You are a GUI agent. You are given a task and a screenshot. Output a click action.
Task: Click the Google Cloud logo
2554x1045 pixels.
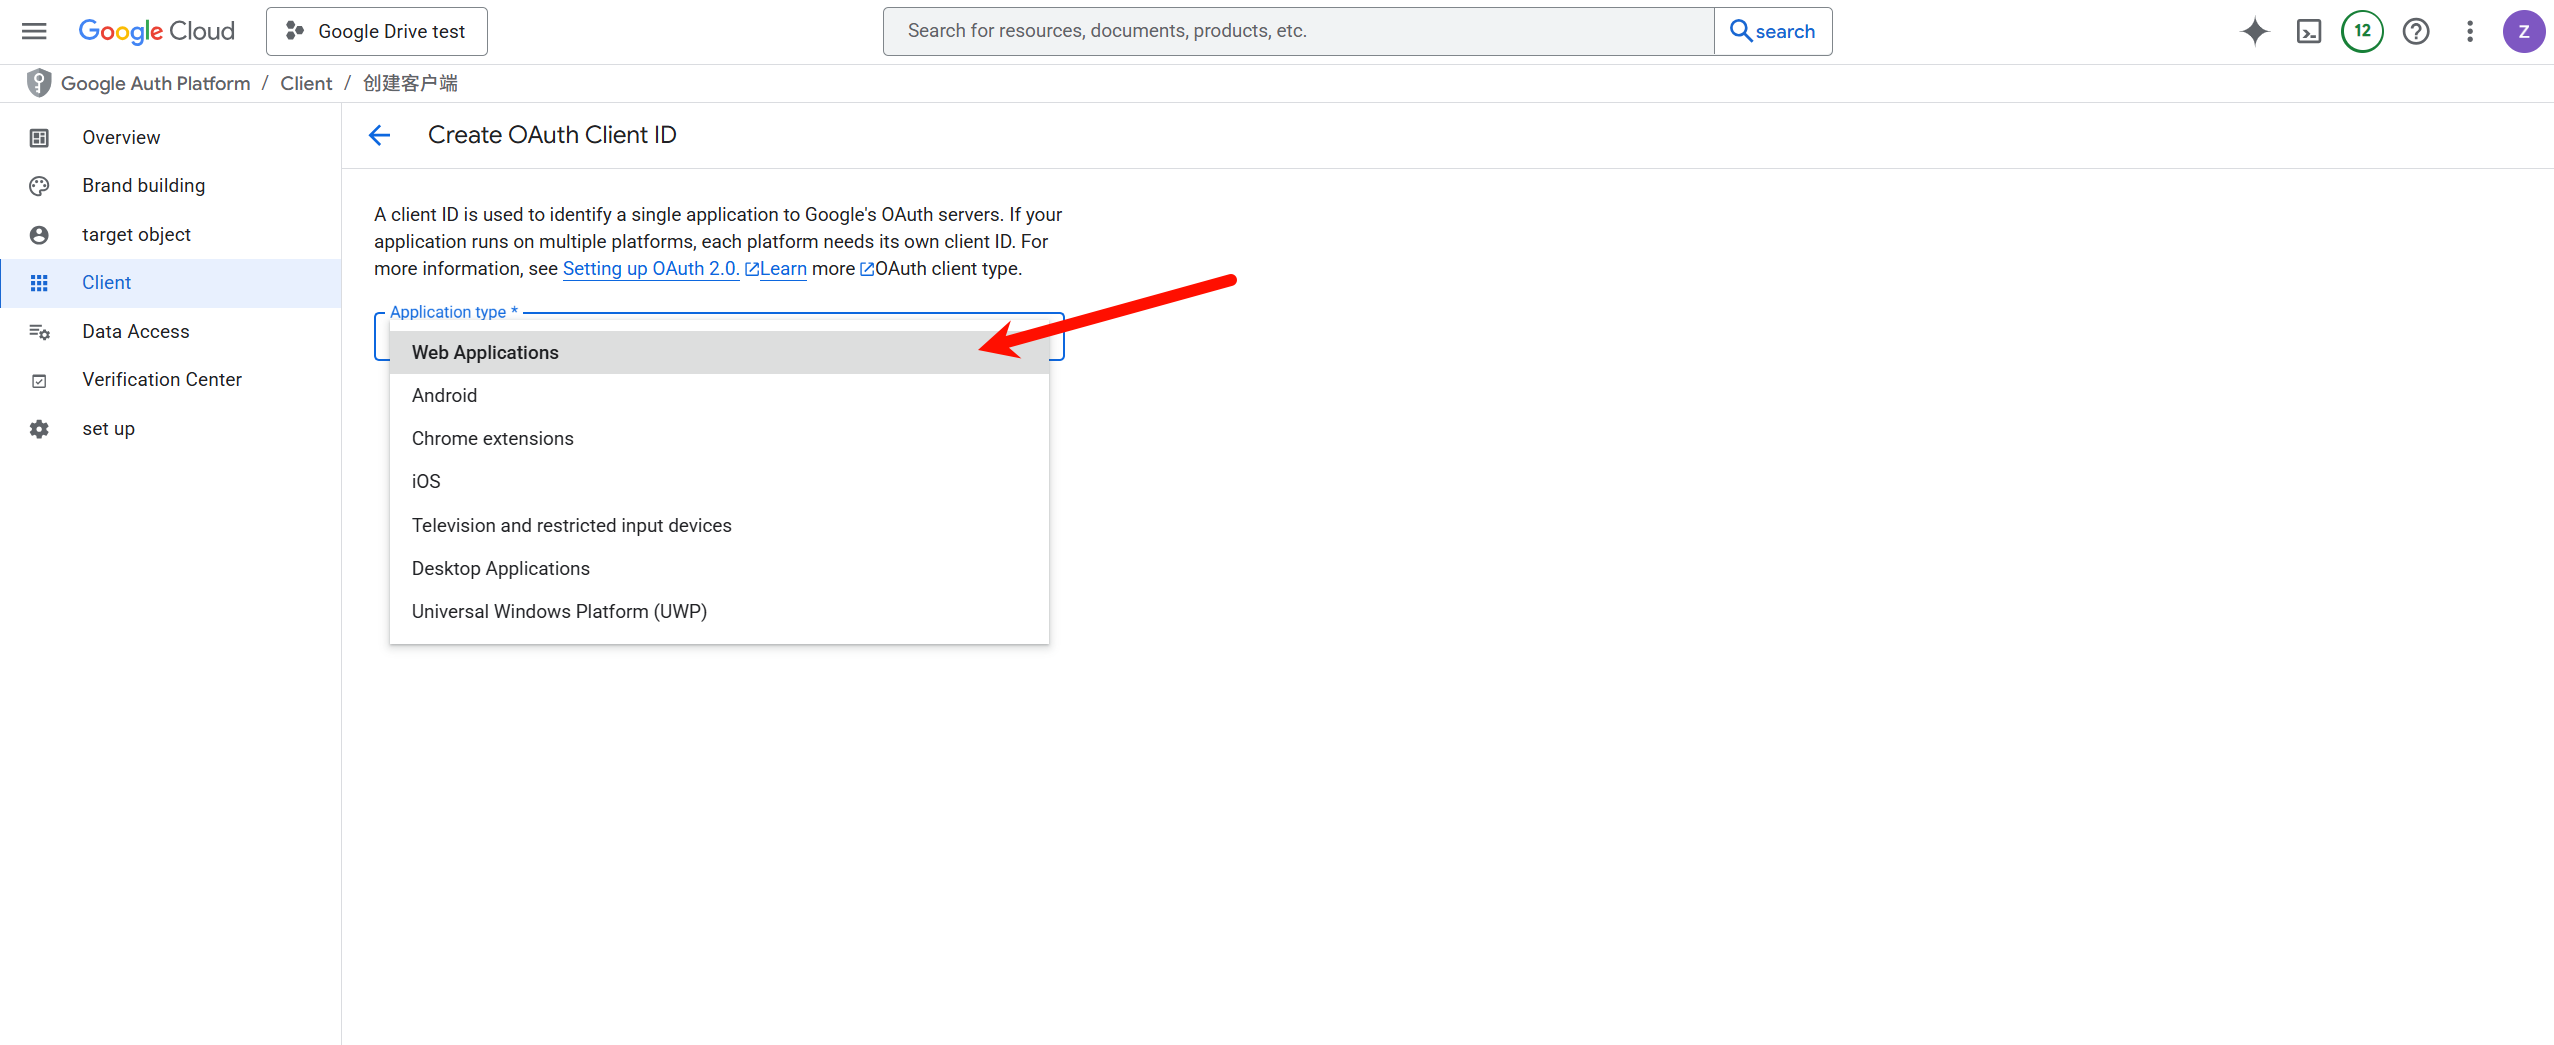(157, 31)
